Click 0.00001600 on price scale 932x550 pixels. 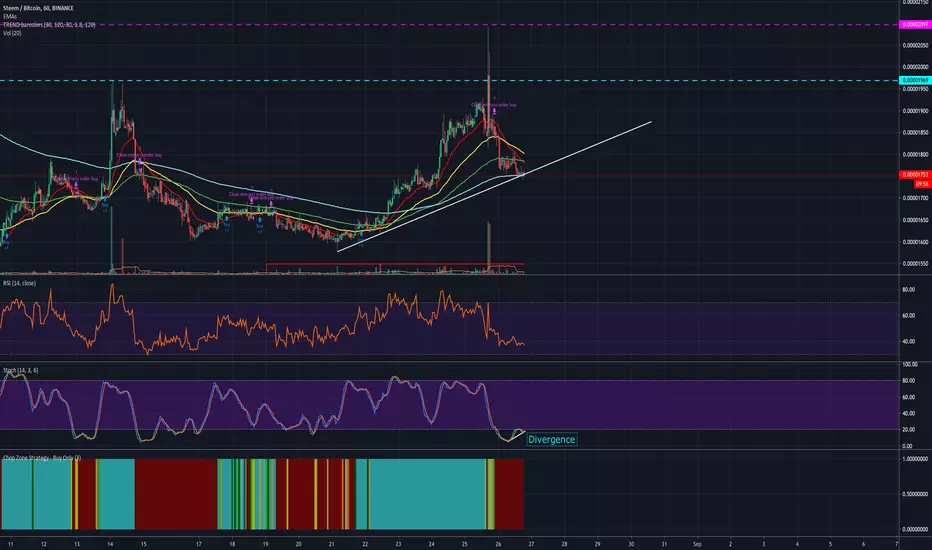916,242
